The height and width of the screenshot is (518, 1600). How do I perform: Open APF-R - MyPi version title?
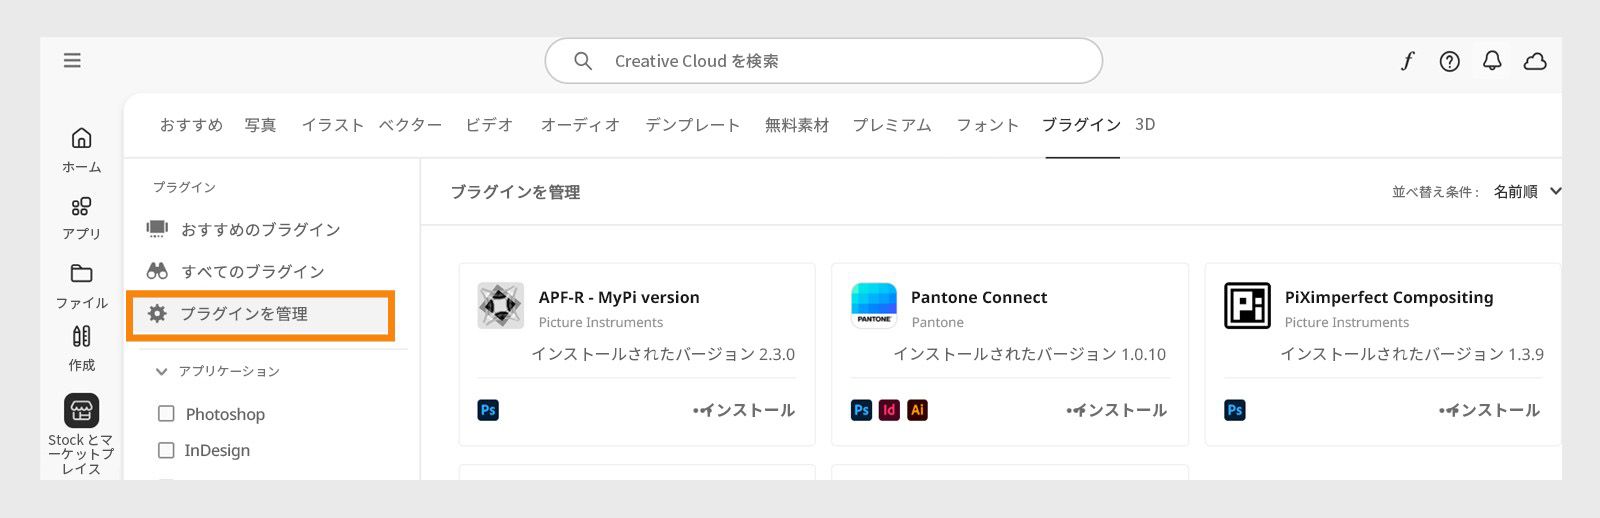tap(619, 297)
